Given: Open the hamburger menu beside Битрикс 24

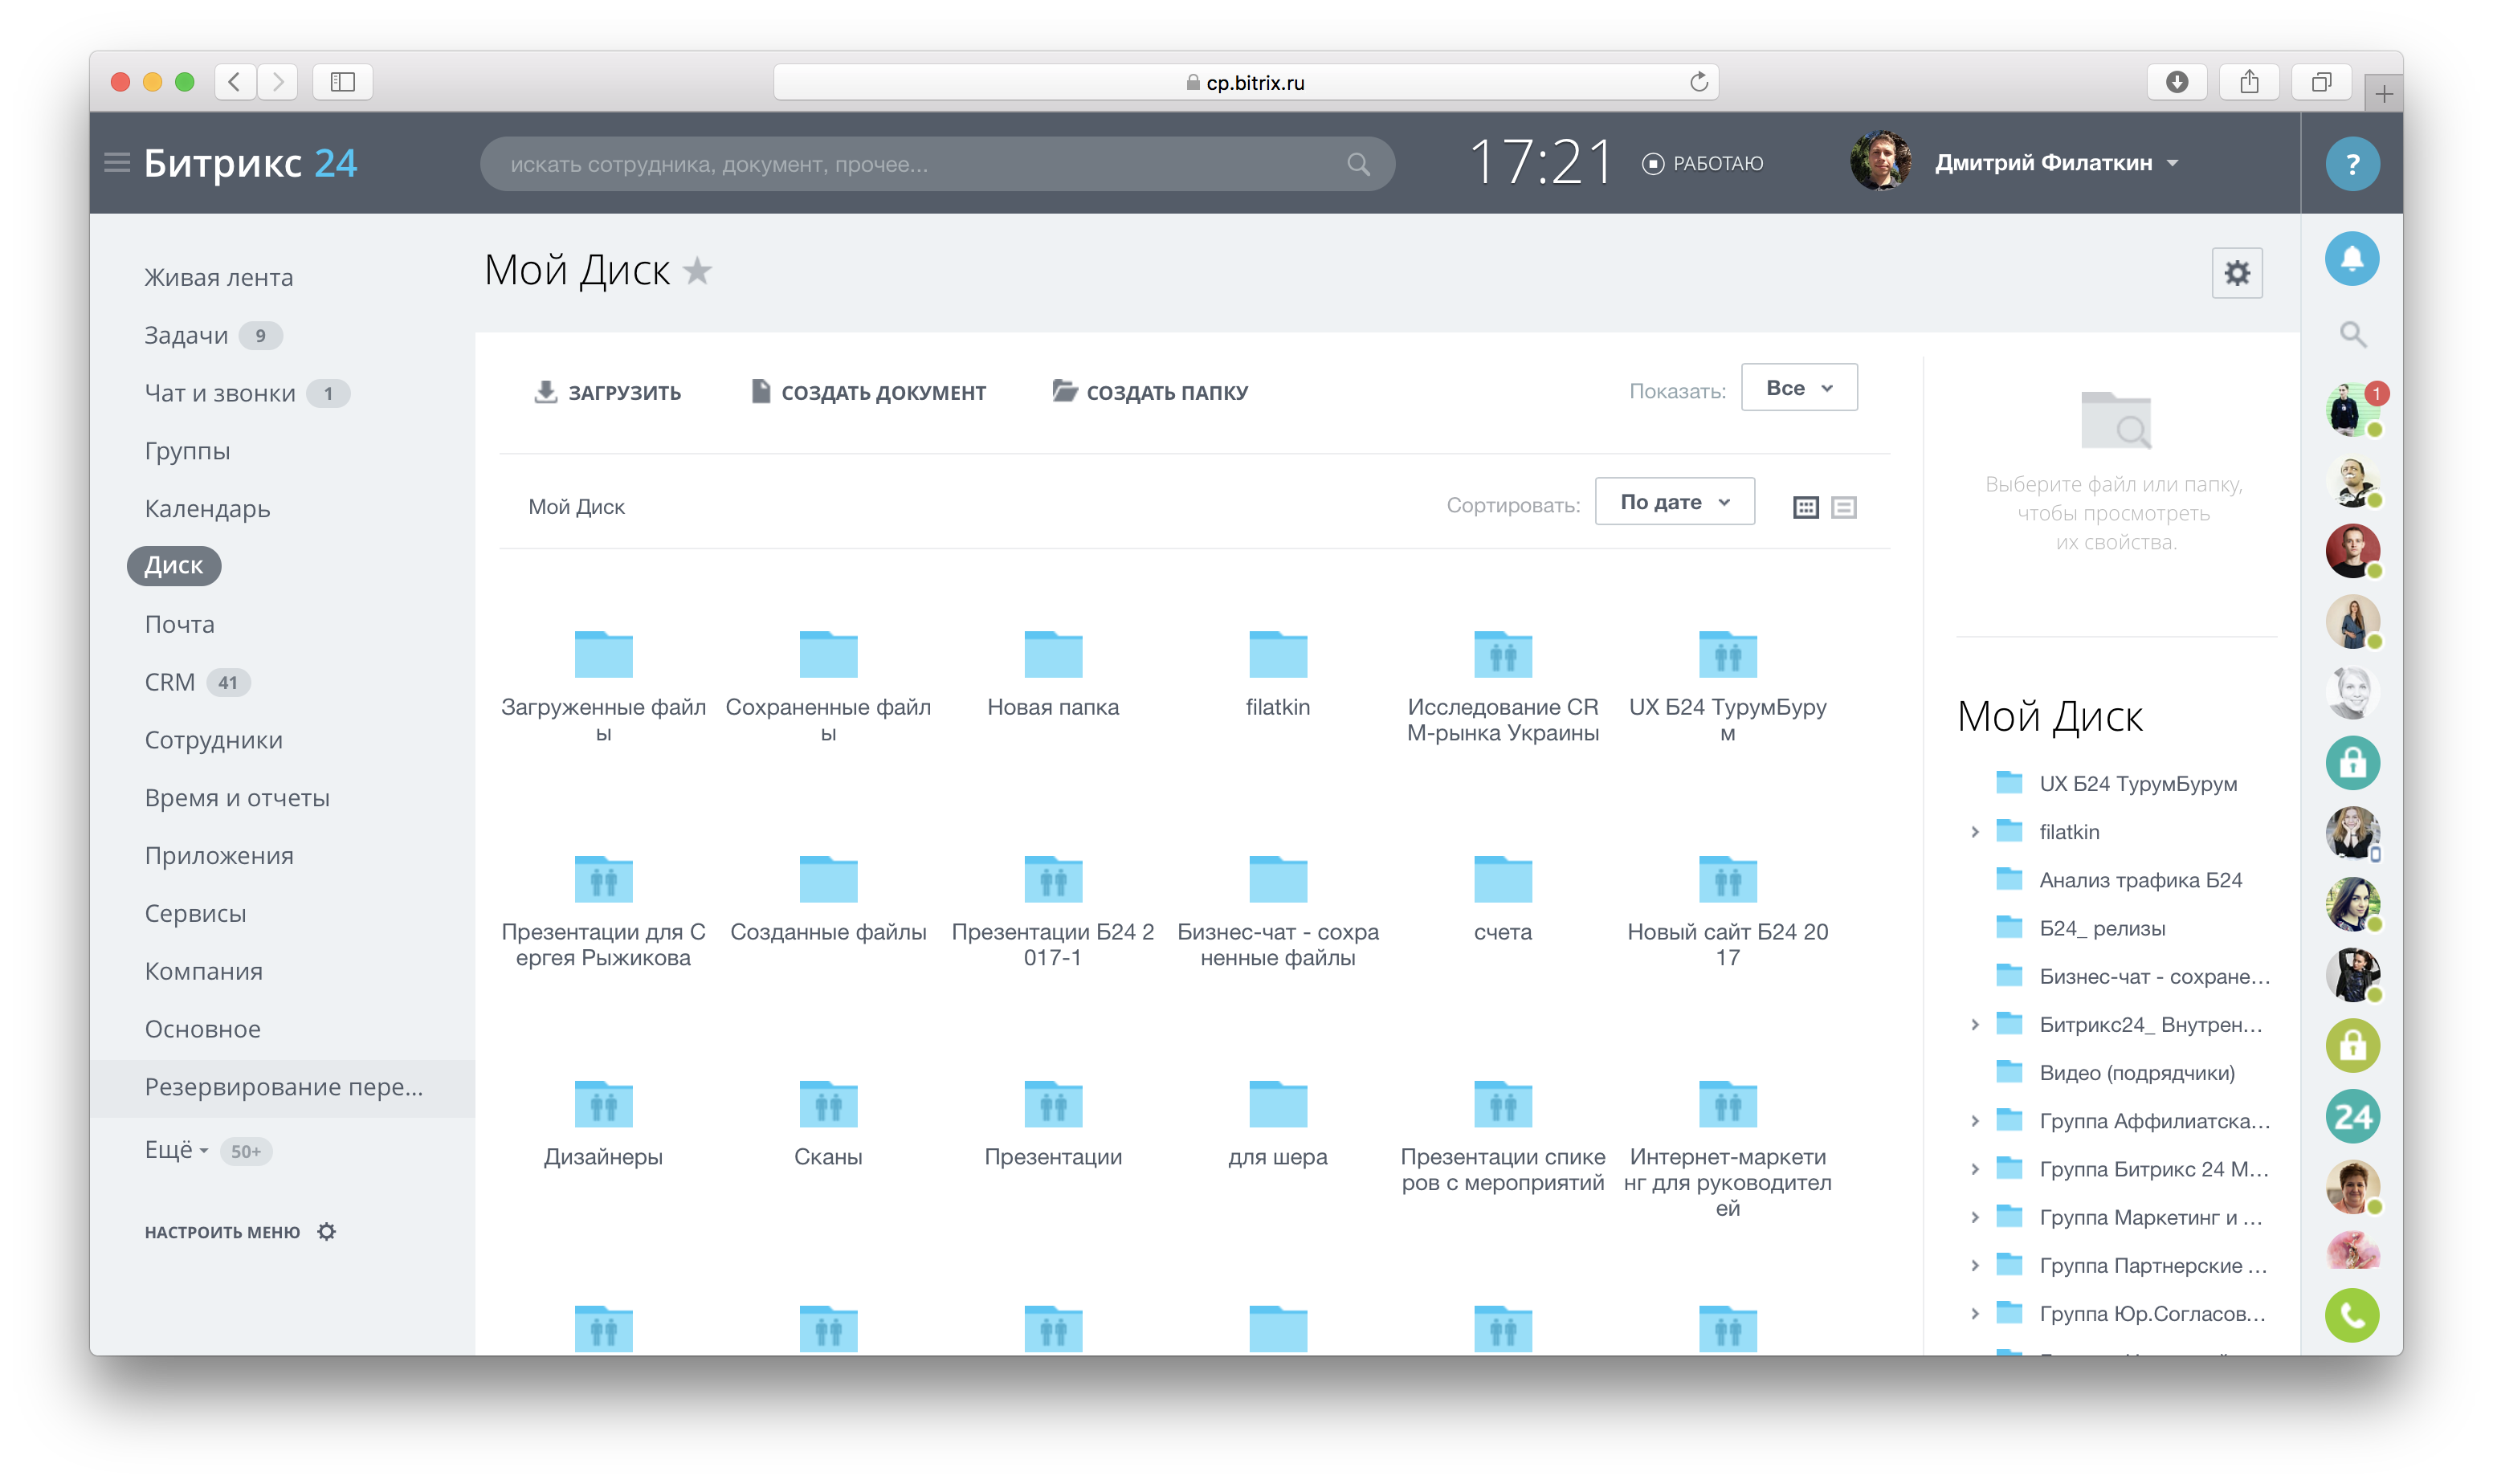Looking at the screenshot, I should point(117,162).
